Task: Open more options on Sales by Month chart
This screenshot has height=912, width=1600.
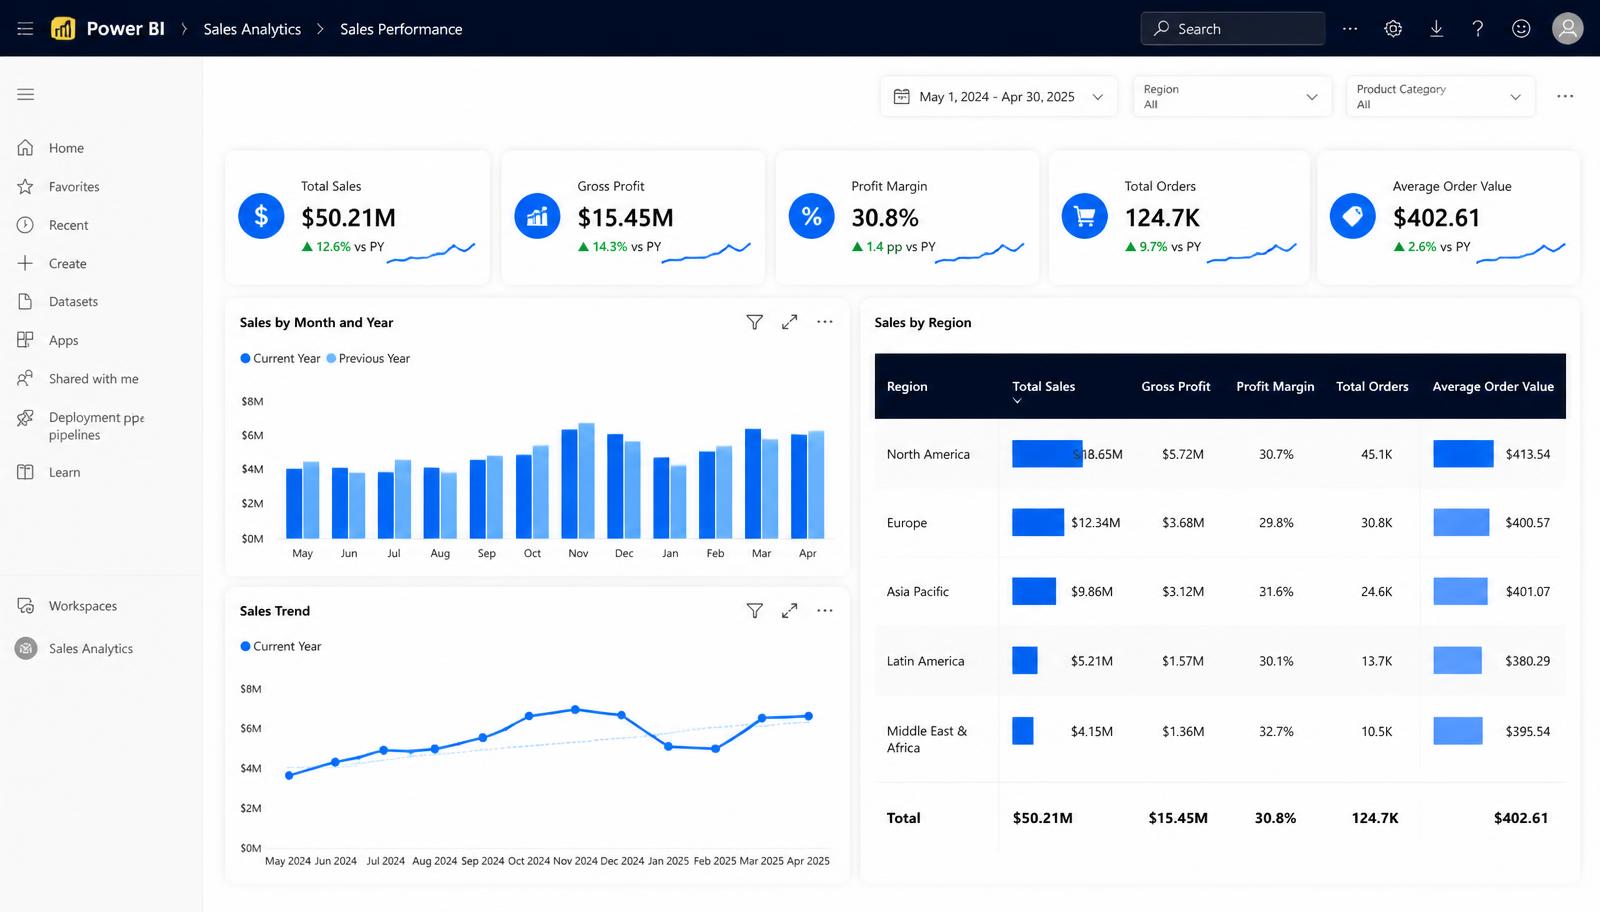Action: point(825,322)
